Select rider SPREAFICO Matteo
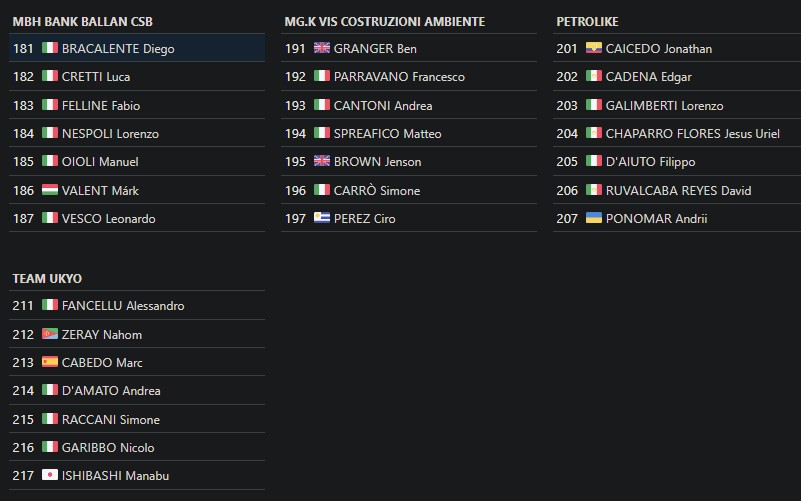Screen dimensions: 801x501 pos(387,133)
